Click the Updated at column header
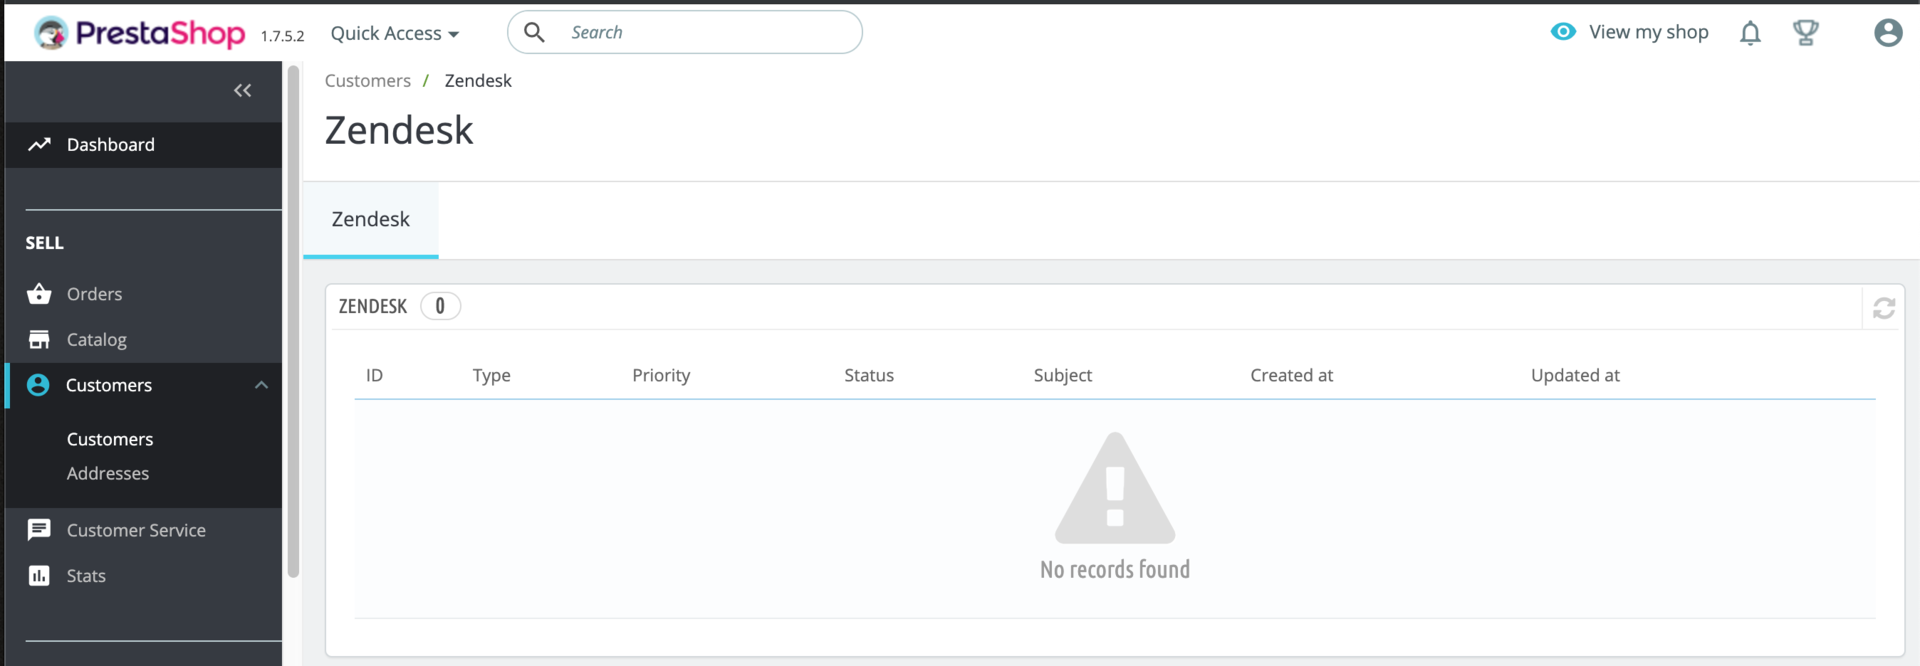The width and height of the screenshot is (1920, 666). (1575, 375)
